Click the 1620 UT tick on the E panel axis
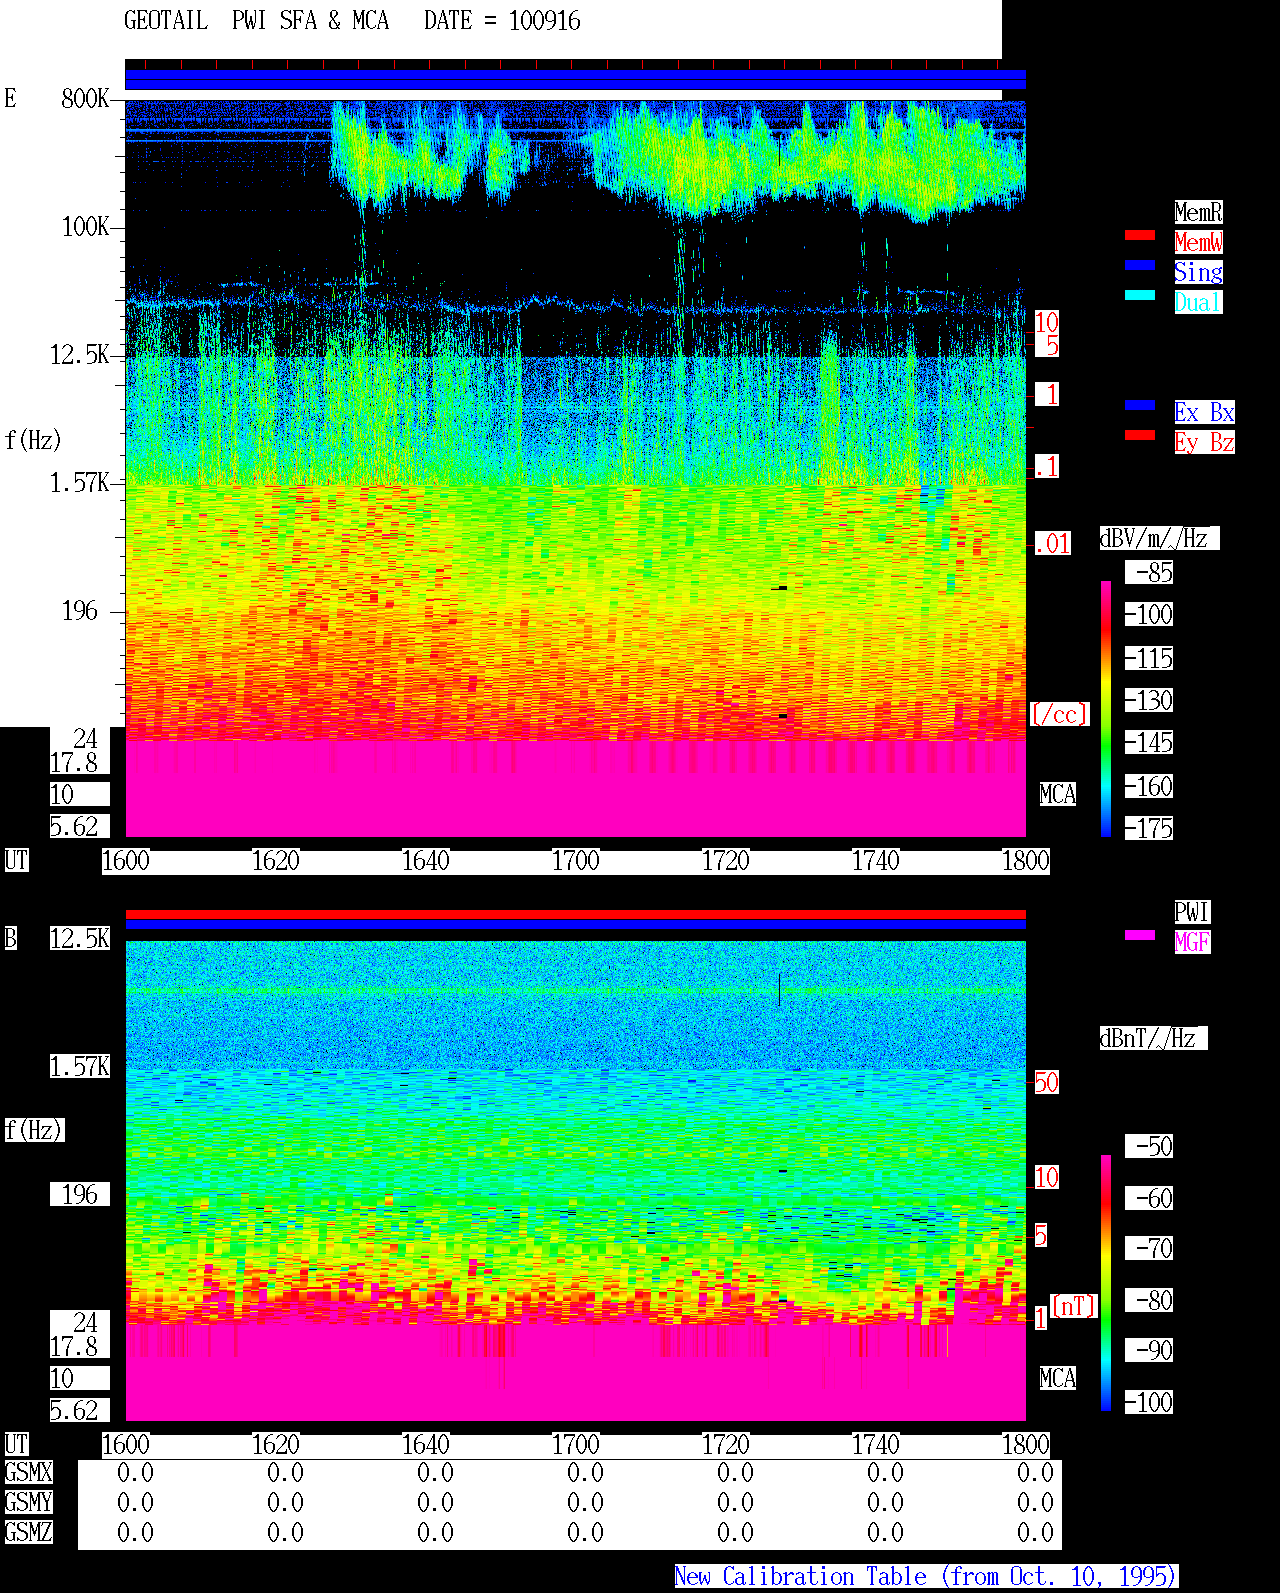Viewport: 1280px width, 1593px height. pos(276,861)
